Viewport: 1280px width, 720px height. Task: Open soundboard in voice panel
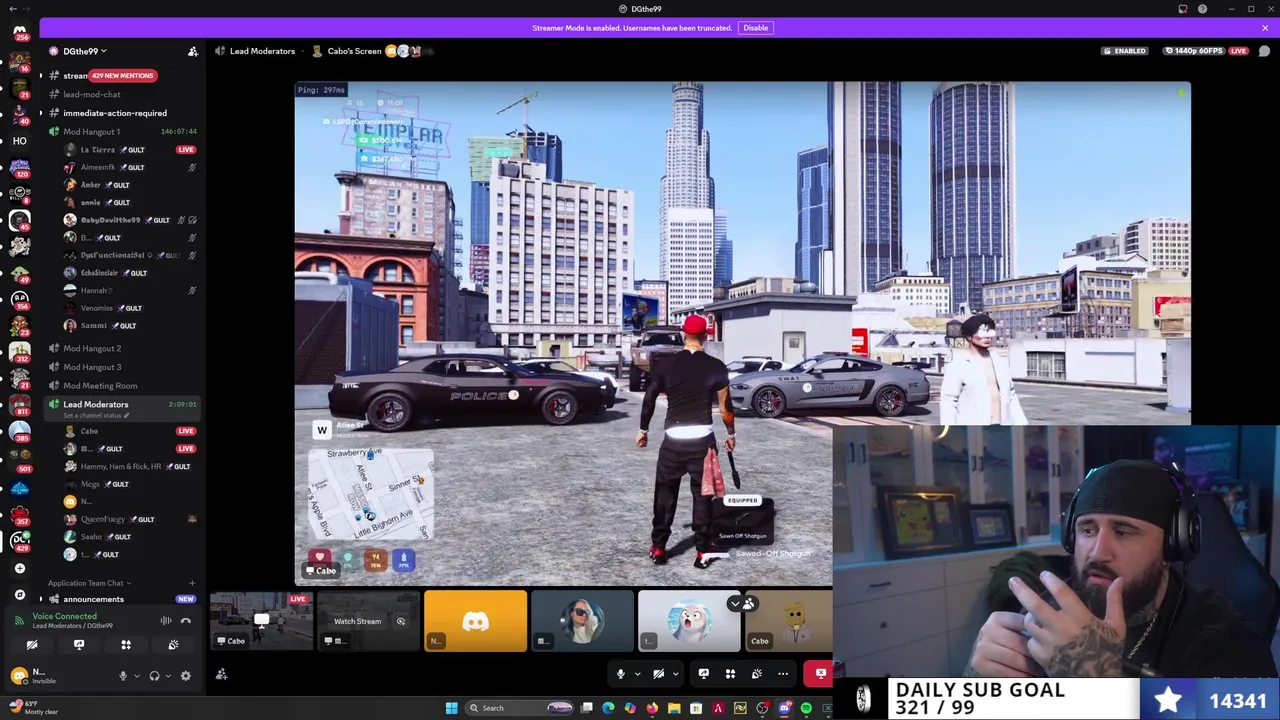[x=173, y=645]
